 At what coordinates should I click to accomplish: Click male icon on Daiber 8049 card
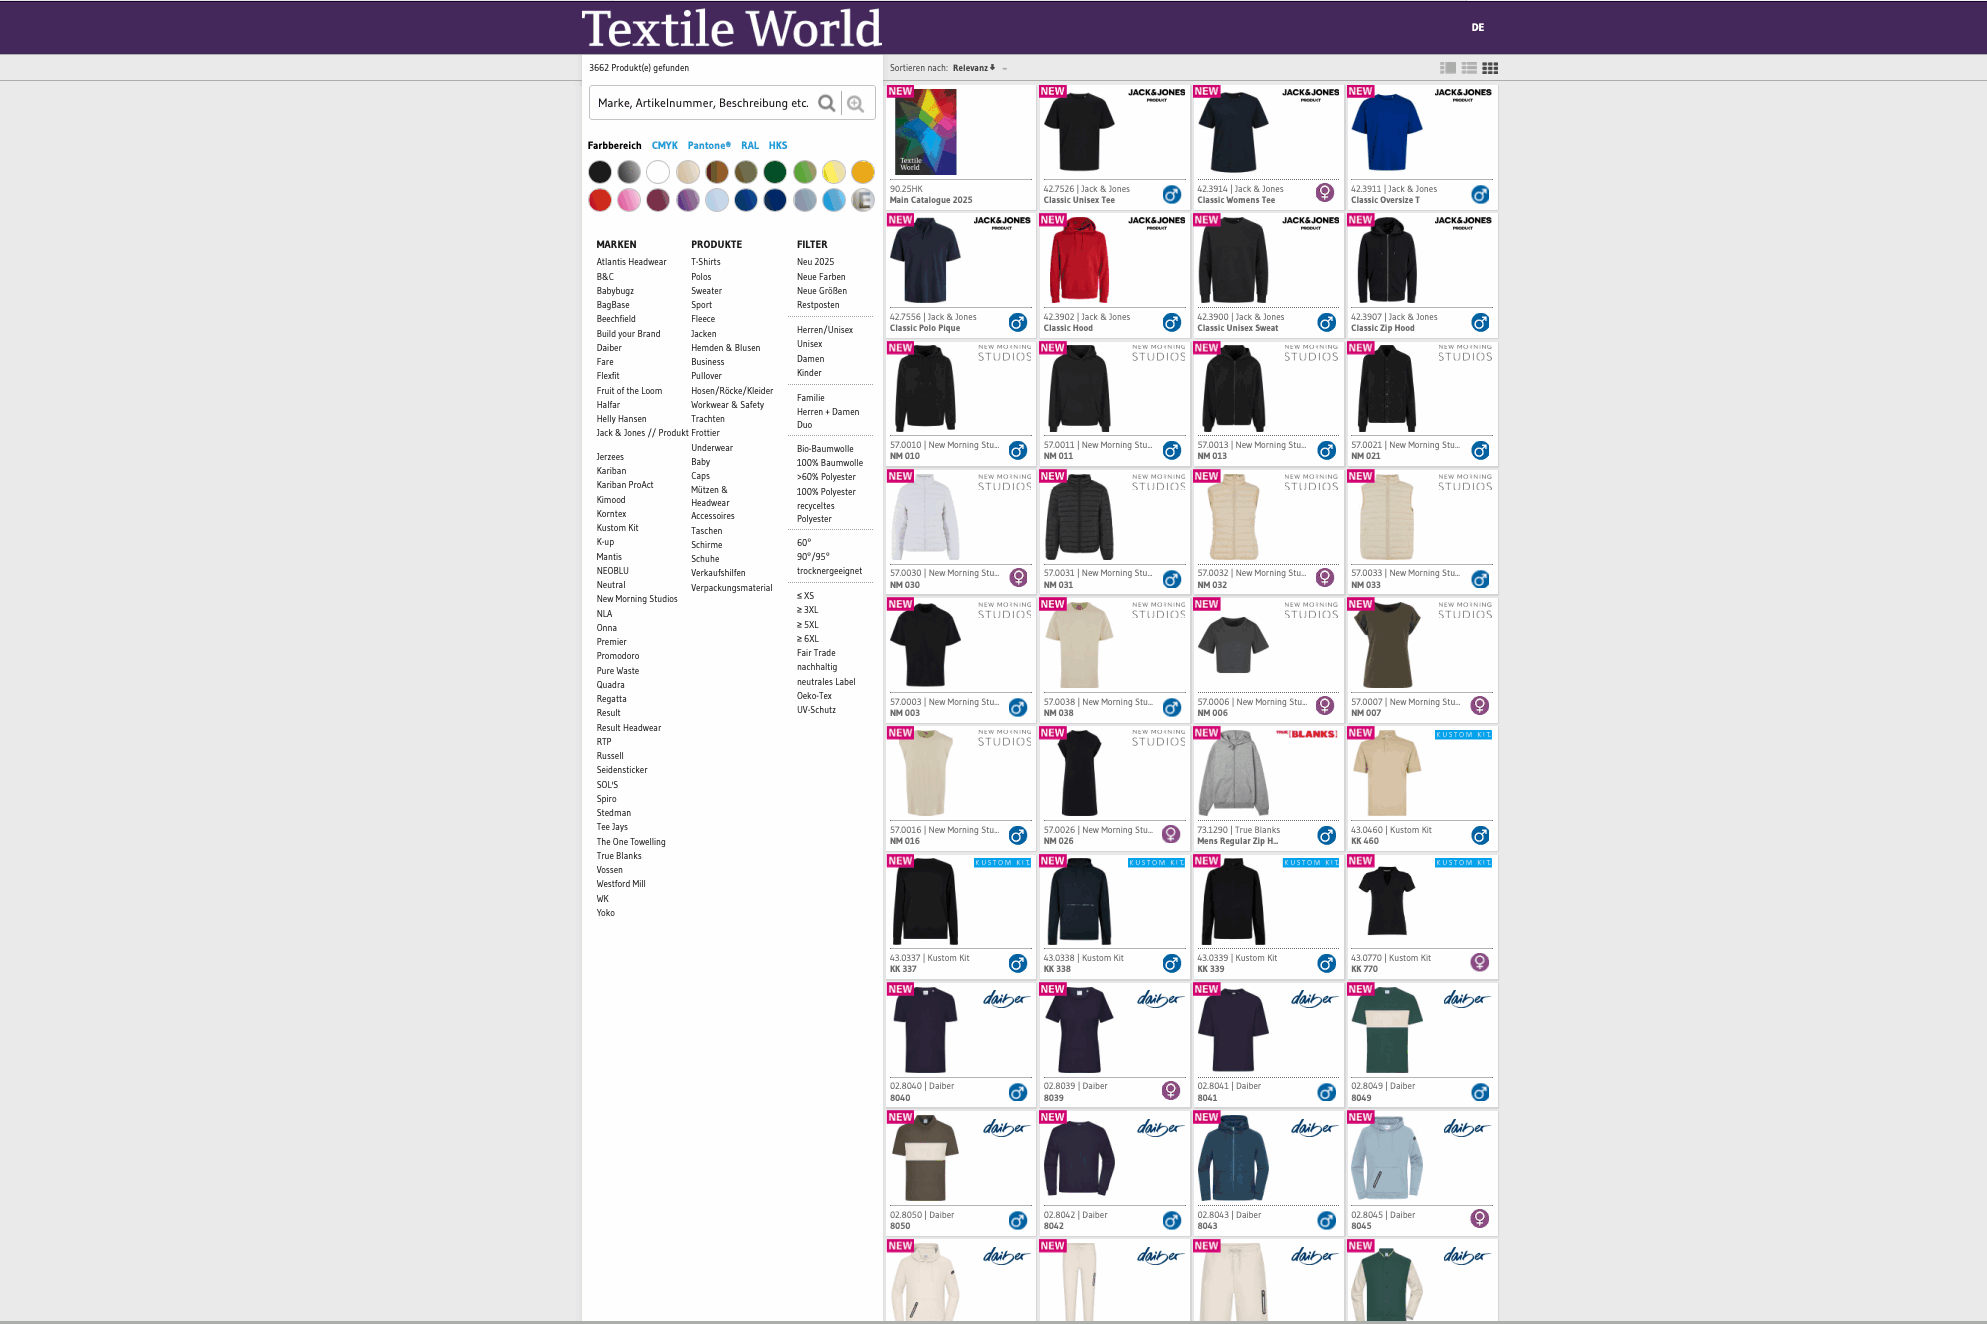click(x=1480, y=1092)
